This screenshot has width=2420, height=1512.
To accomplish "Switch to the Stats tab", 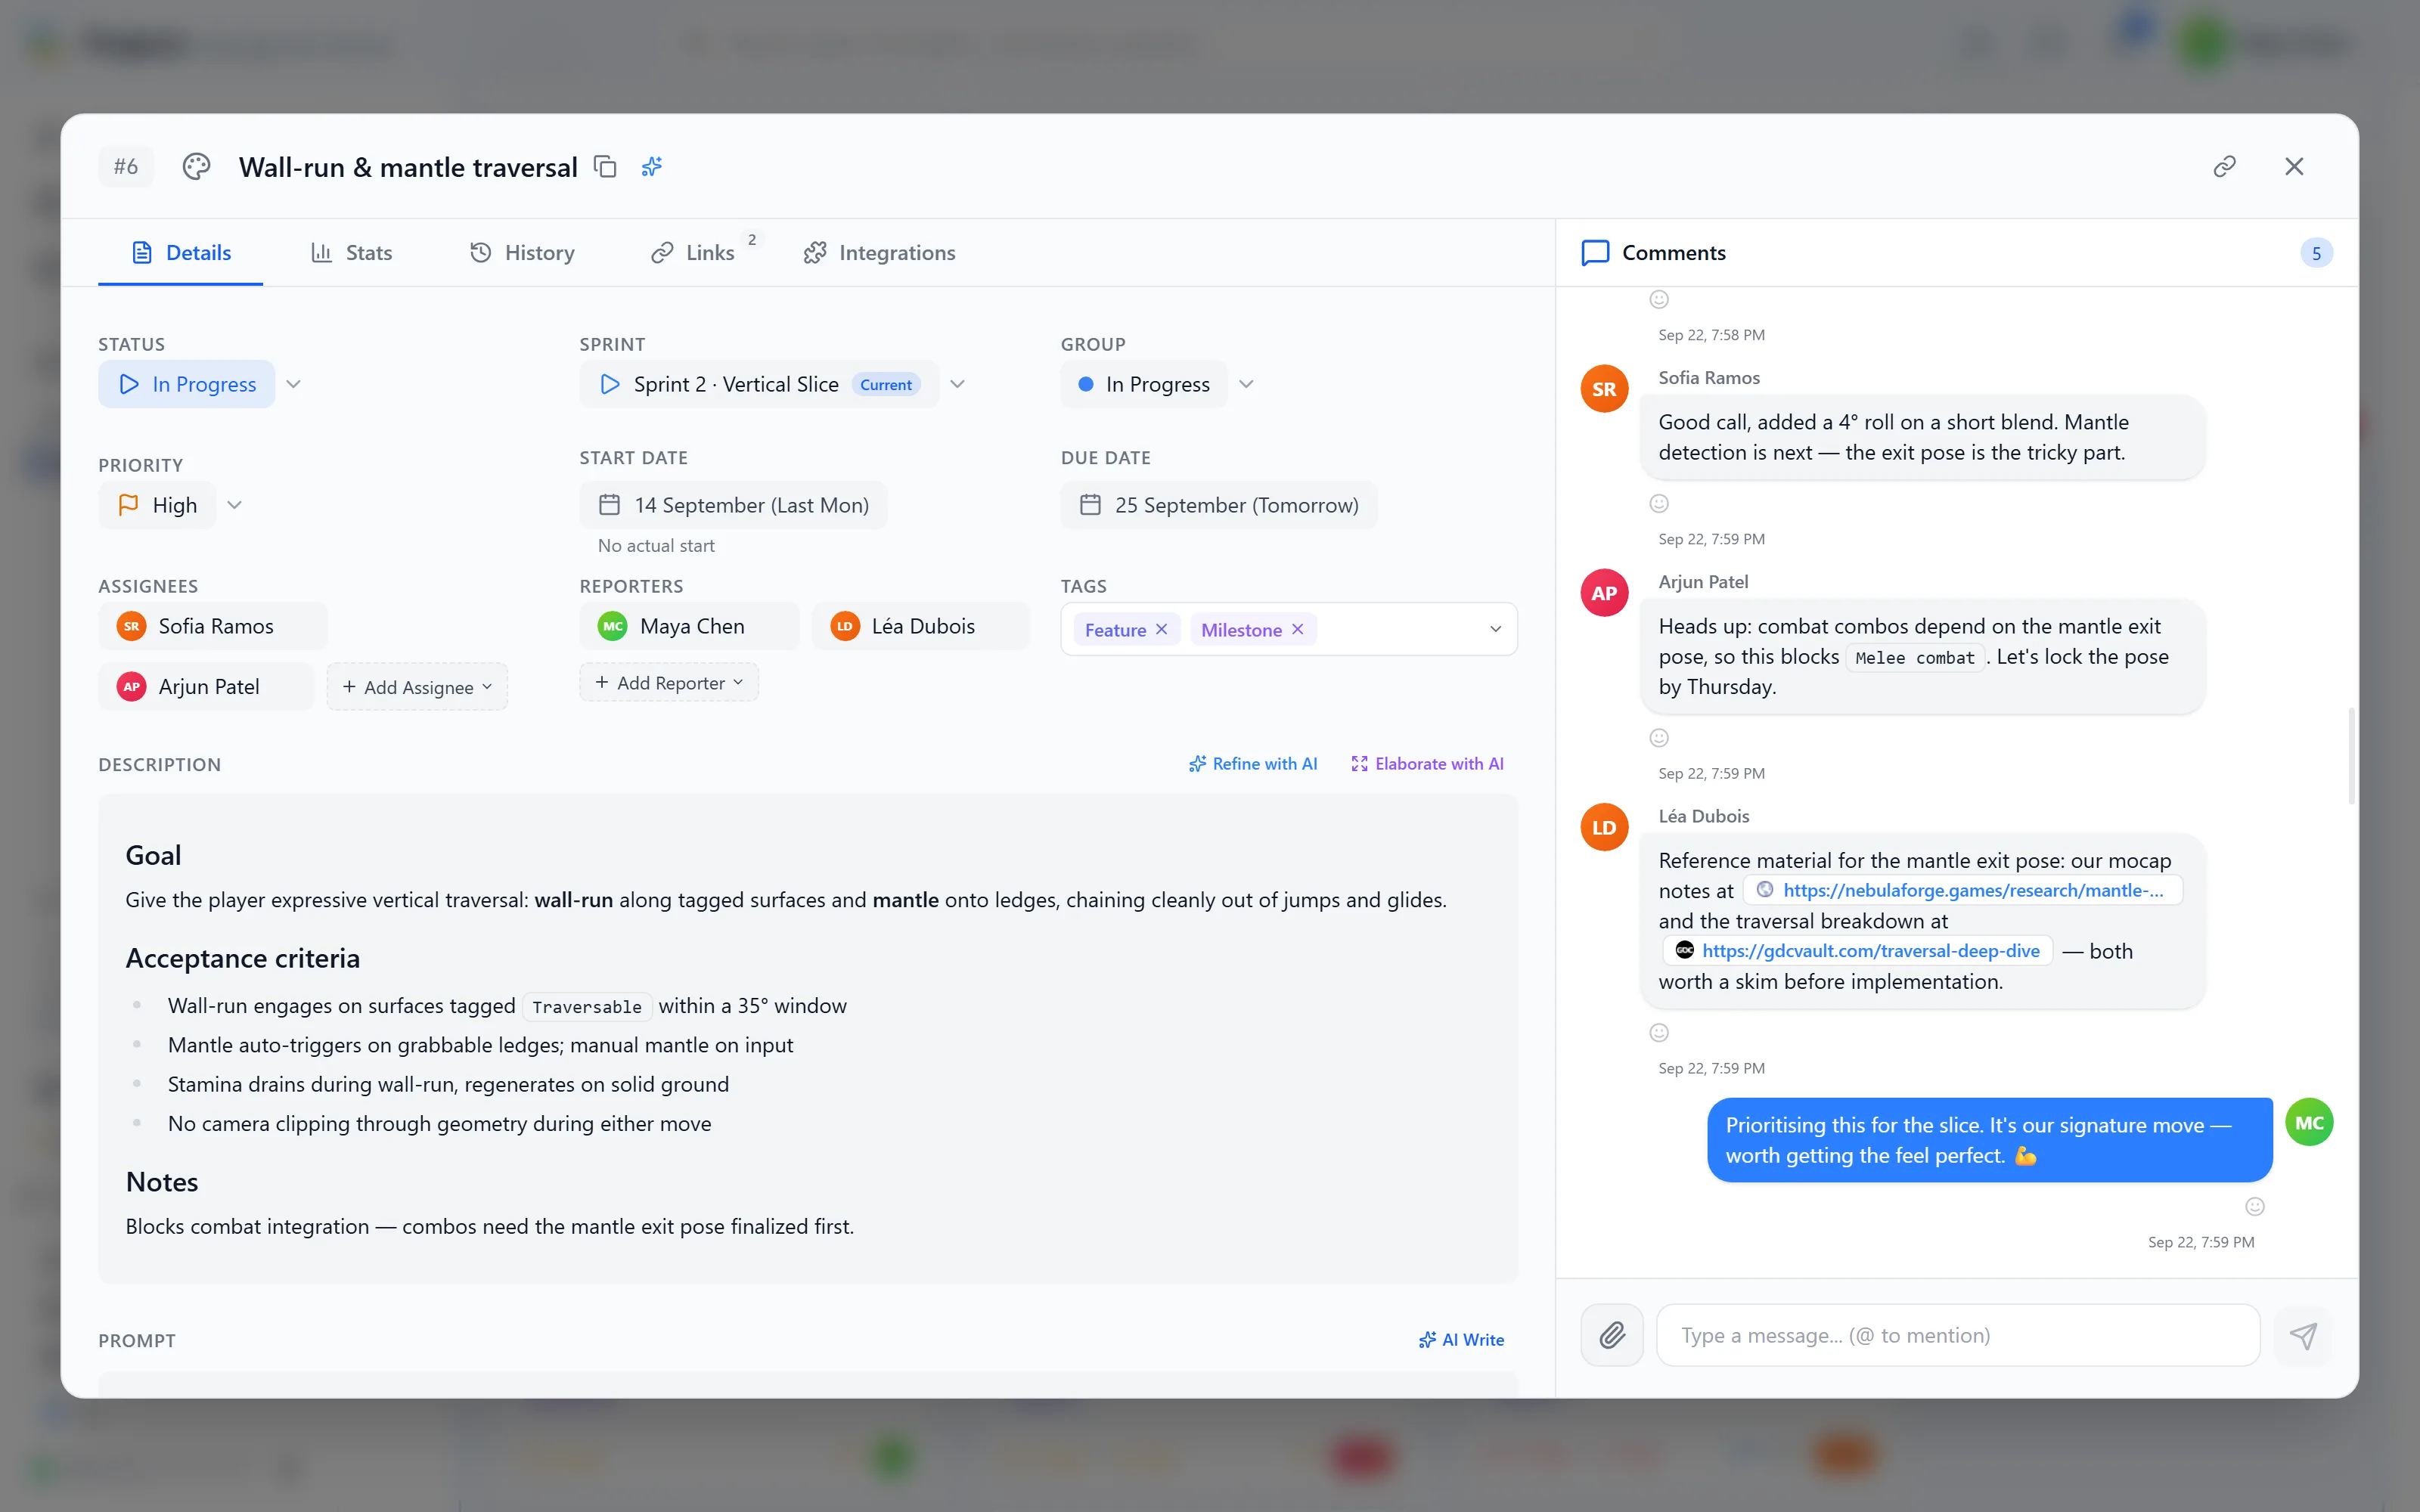I will click(x=351, y=252).
